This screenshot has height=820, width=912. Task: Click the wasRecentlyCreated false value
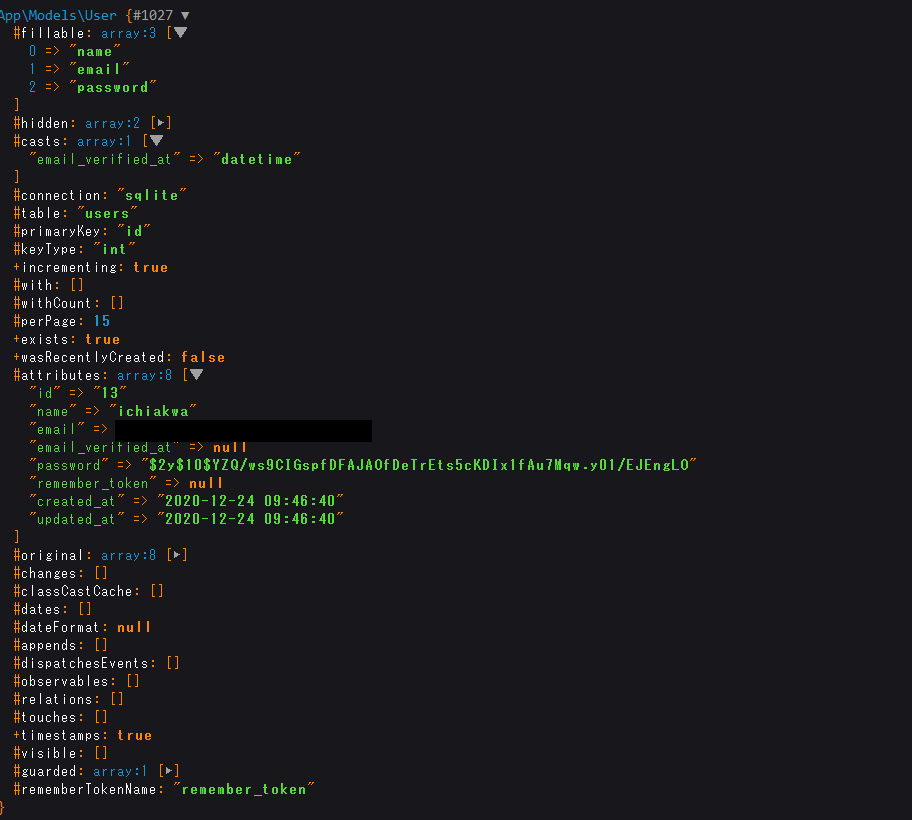[203, 357]
